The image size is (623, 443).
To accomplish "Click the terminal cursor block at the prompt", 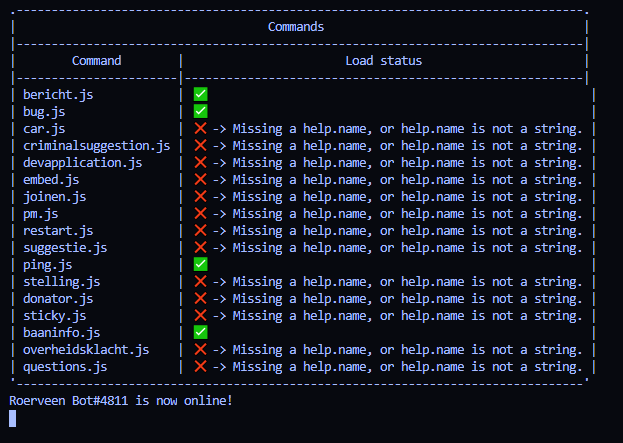I will pos(12,418).
